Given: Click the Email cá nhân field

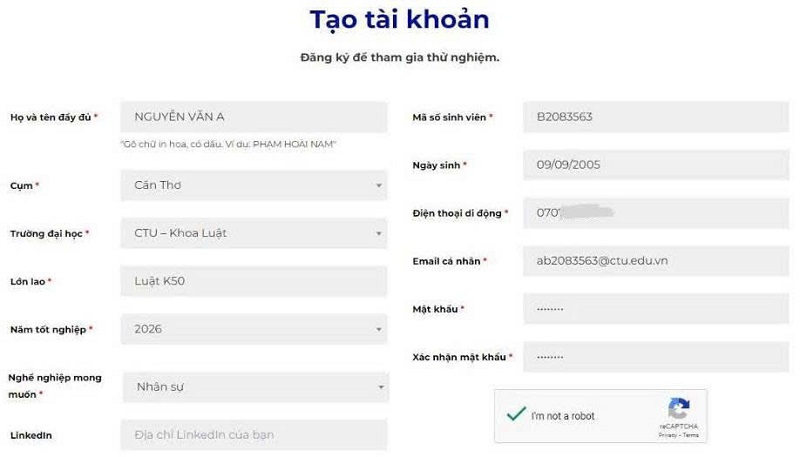Looking at the screenshot, I should (x=656, y=261).
